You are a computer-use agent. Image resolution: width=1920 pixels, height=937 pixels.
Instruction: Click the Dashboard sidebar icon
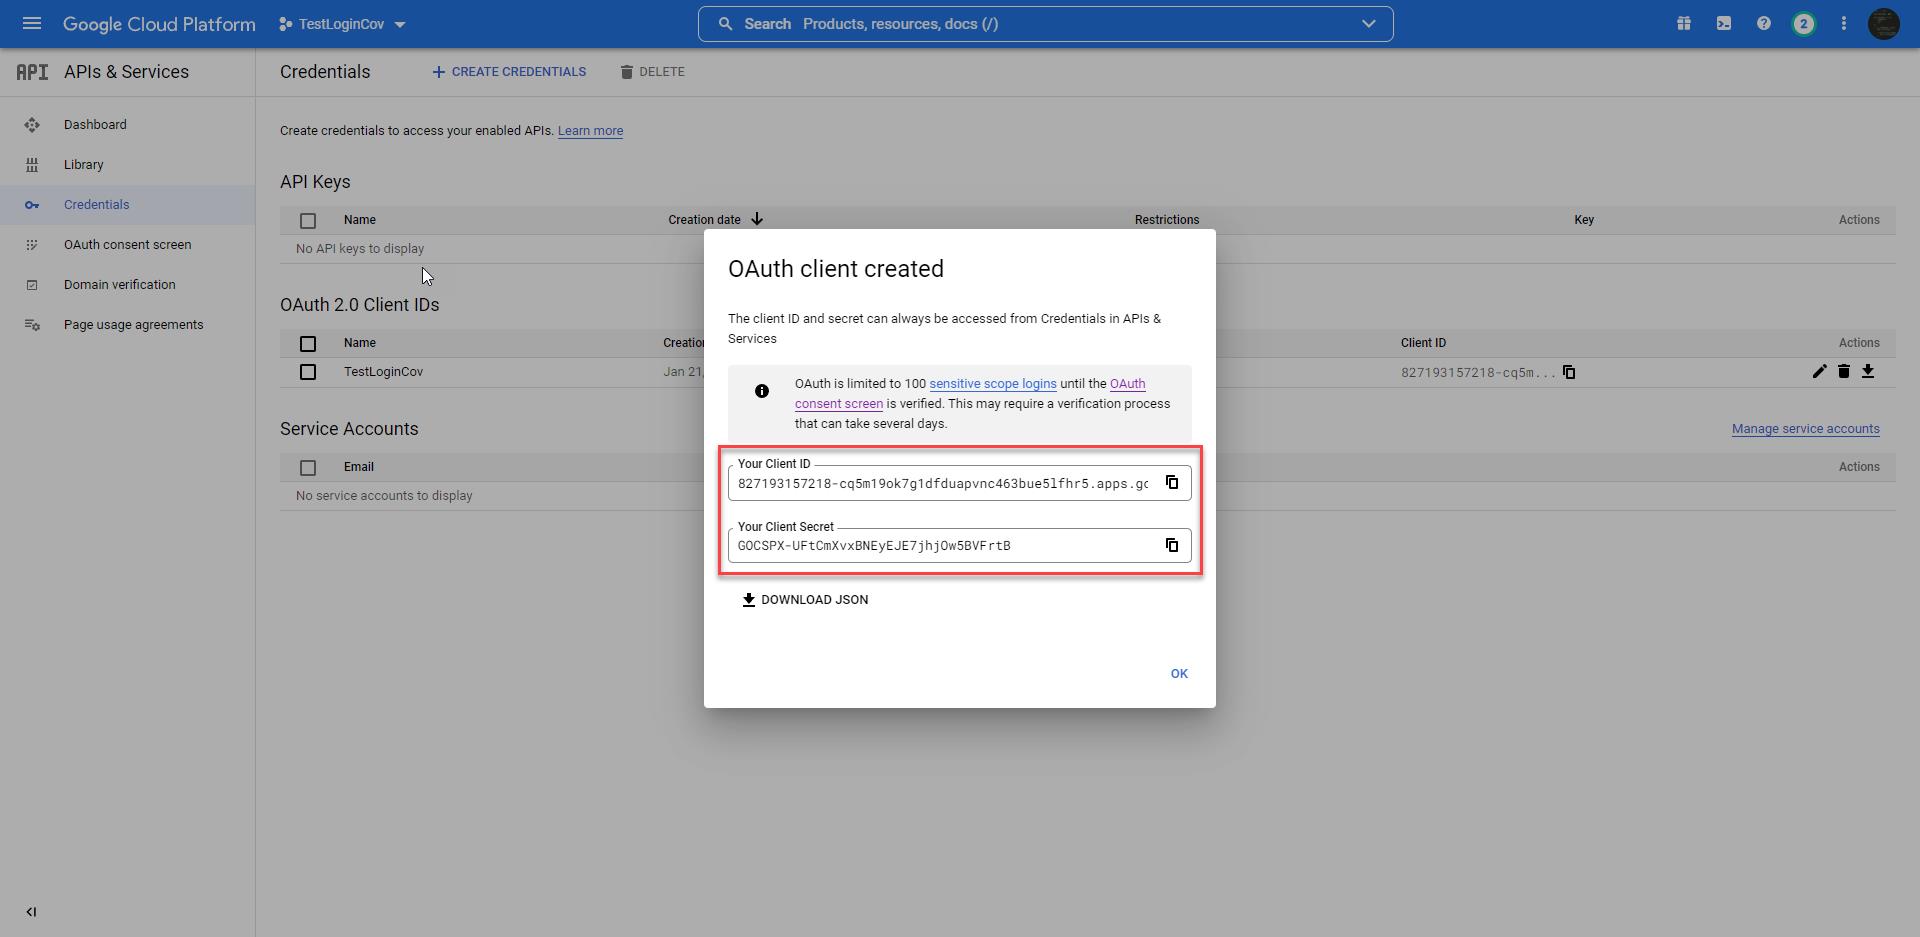(x=32, y=125)
